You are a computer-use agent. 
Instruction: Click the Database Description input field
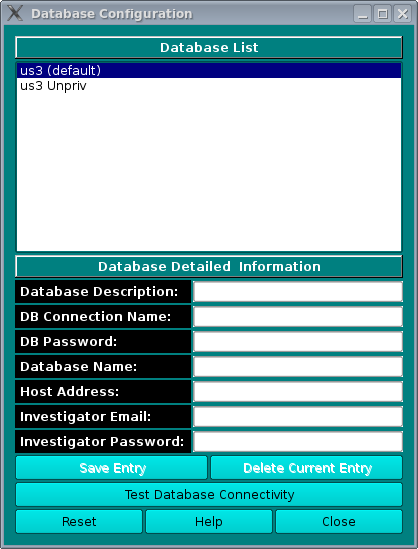pos(298,292)
